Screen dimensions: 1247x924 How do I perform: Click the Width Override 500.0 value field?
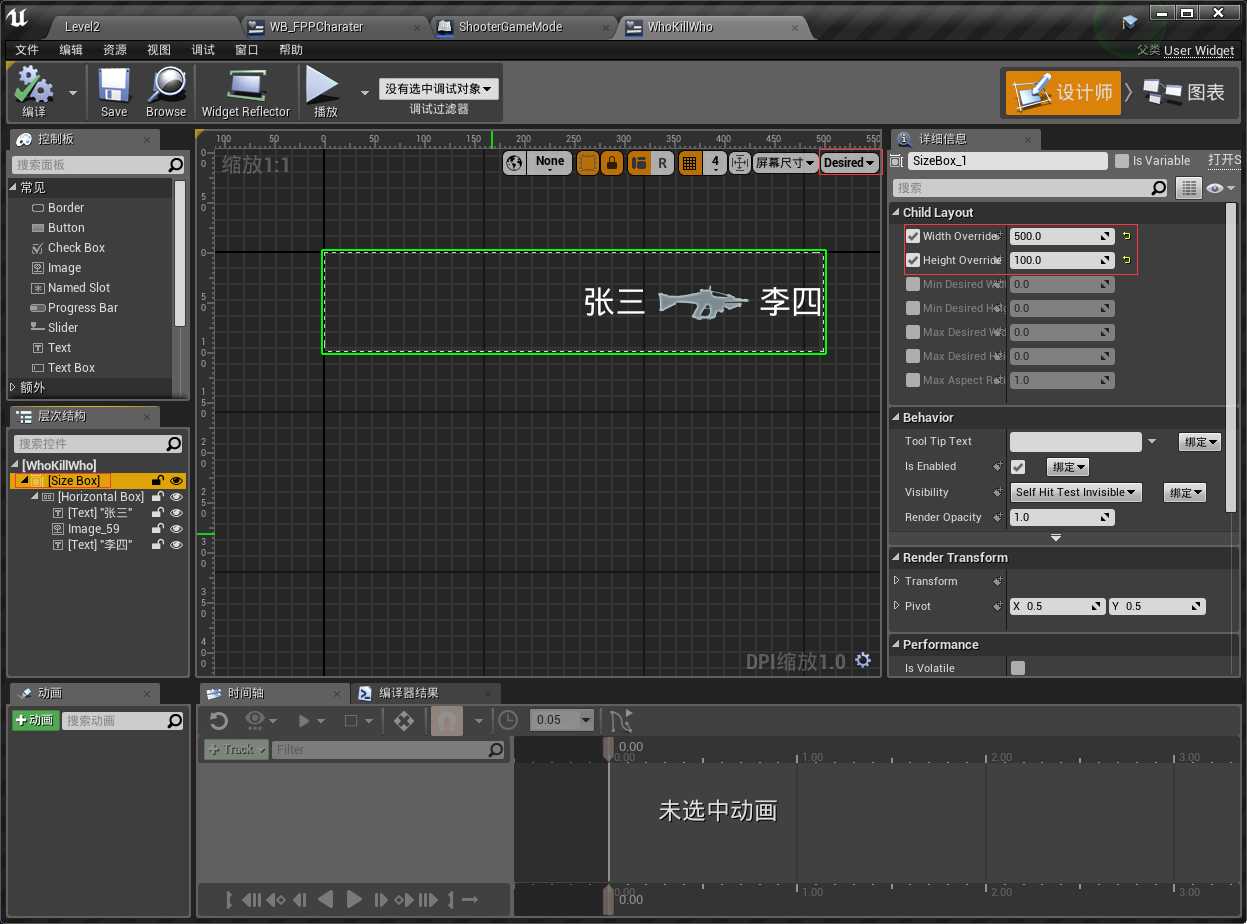point(1062,236)
